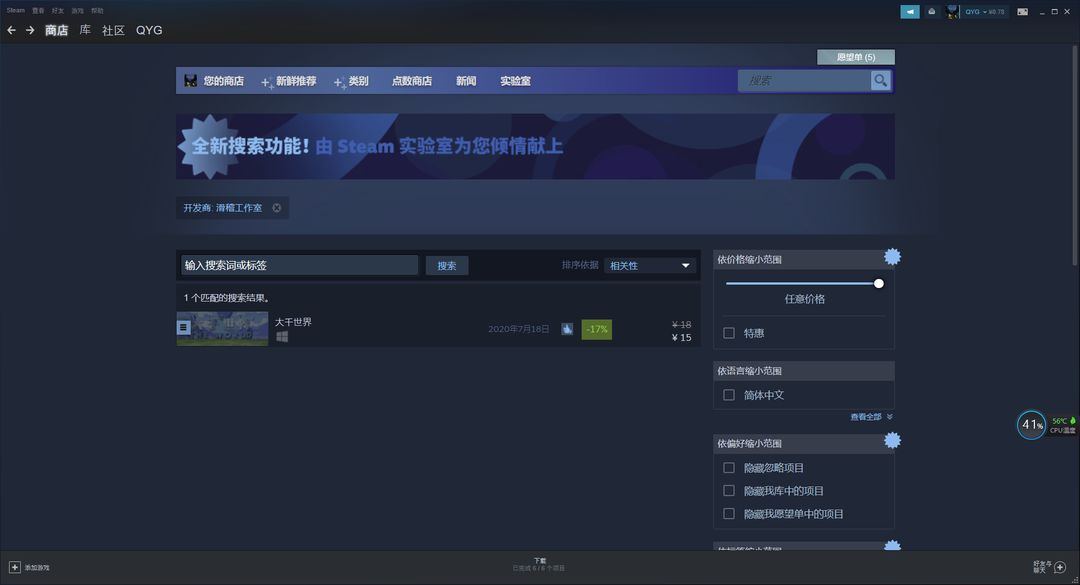This screenshot has height=585, width=1080.
Task: Click the store 搜索 input box
Action: [x=804, y=81]
